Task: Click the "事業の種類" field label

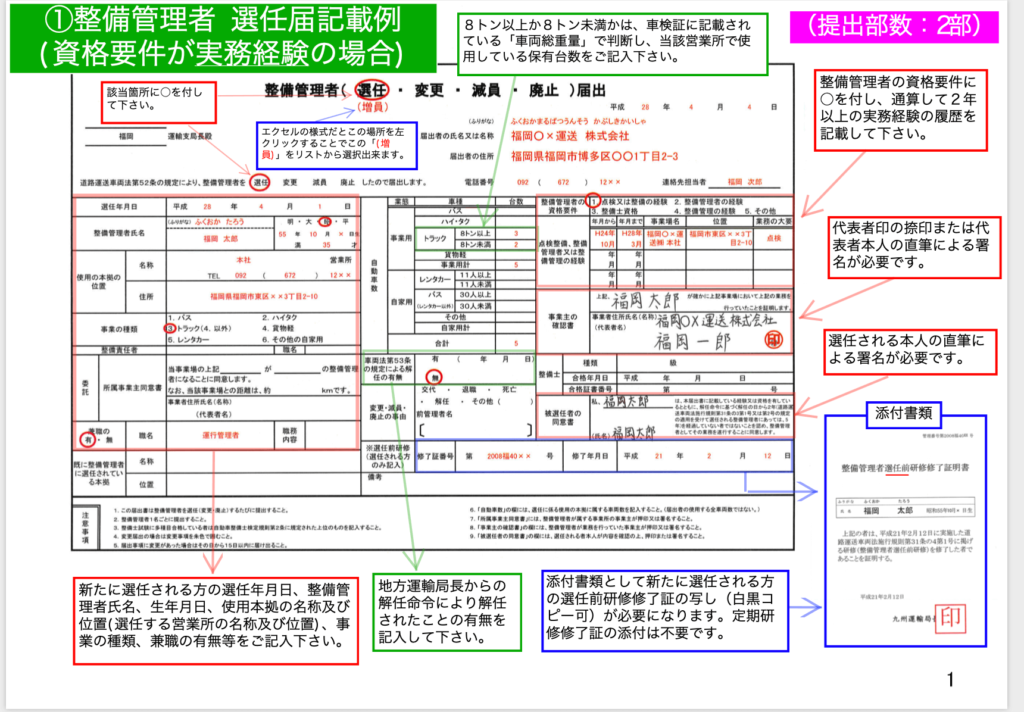Action: point(119,329)
